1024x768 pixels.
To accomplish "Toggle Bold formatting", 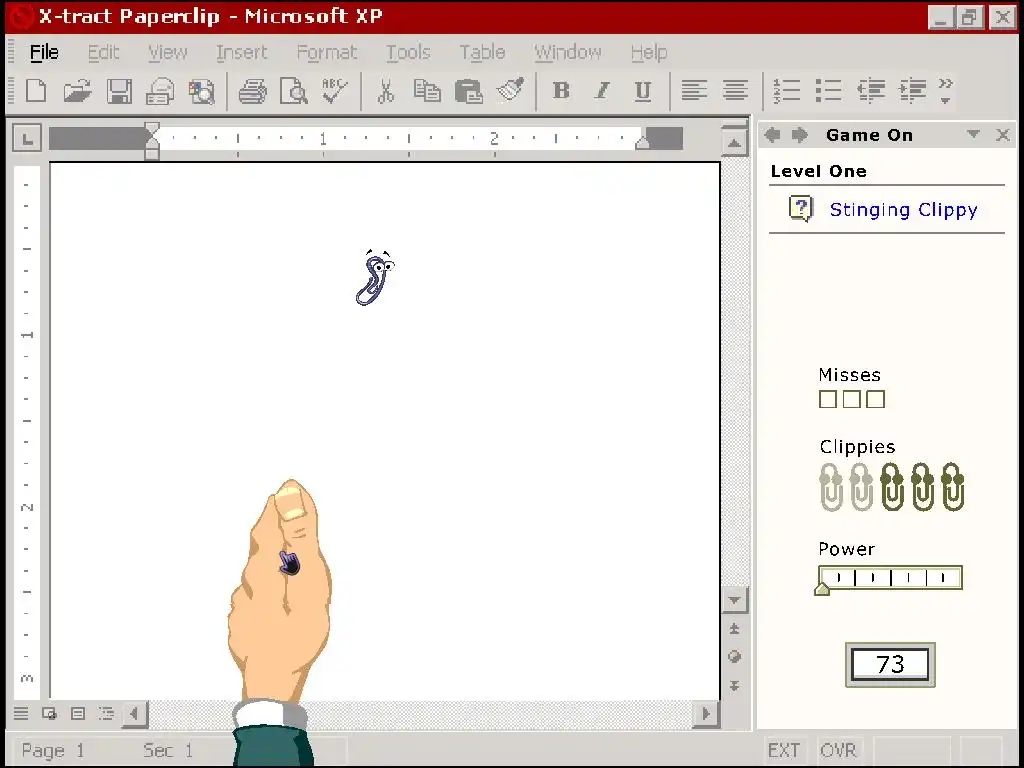I will (x=561, y=91).
